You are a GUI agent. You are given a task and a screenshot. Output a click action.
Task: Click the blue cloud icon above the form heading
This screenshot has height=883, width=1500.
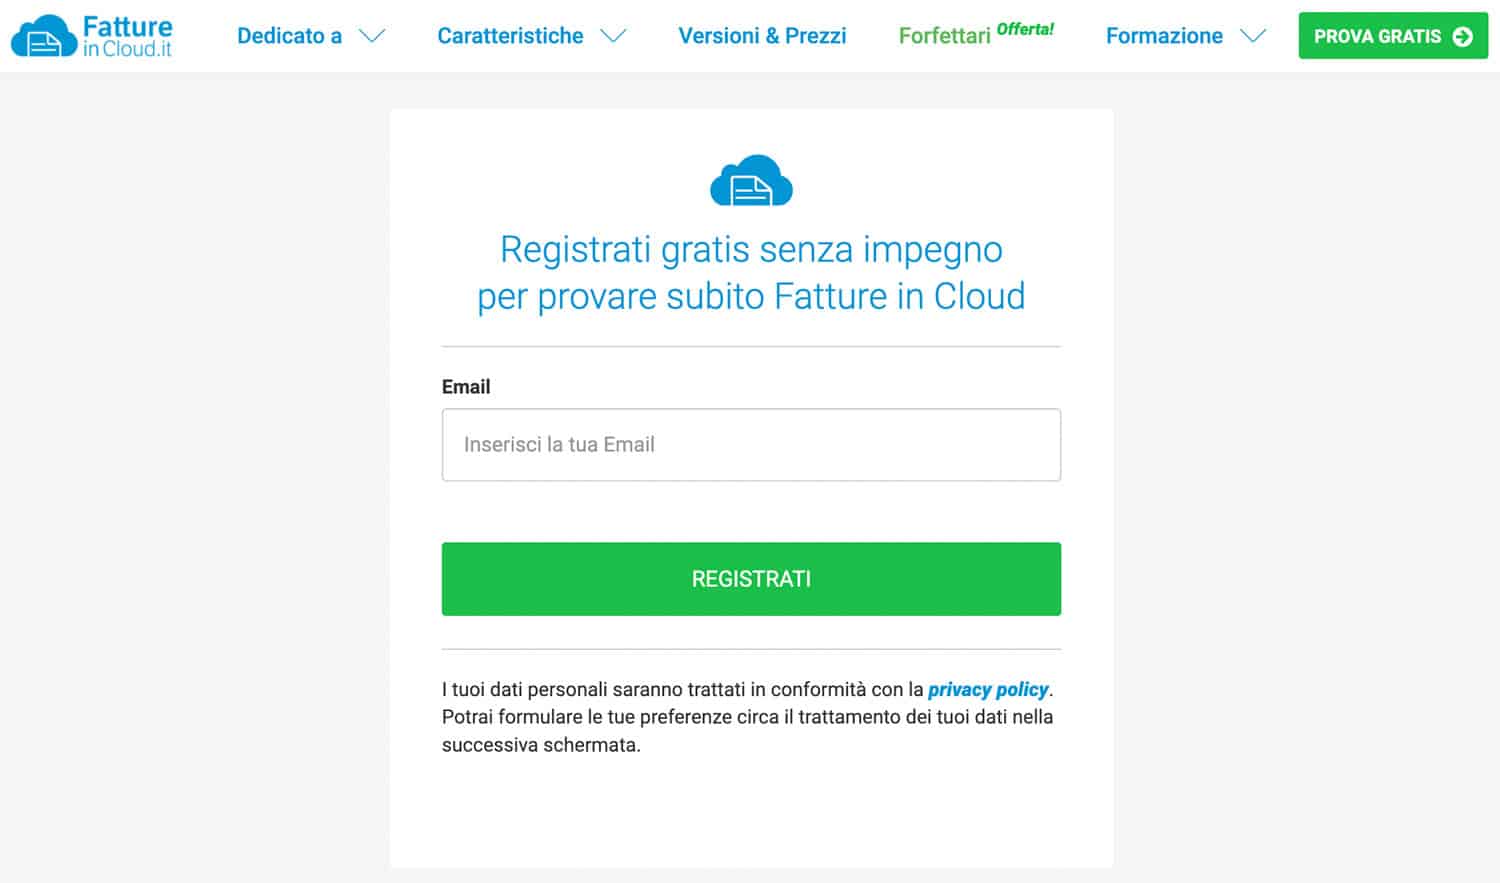(751, 181)
